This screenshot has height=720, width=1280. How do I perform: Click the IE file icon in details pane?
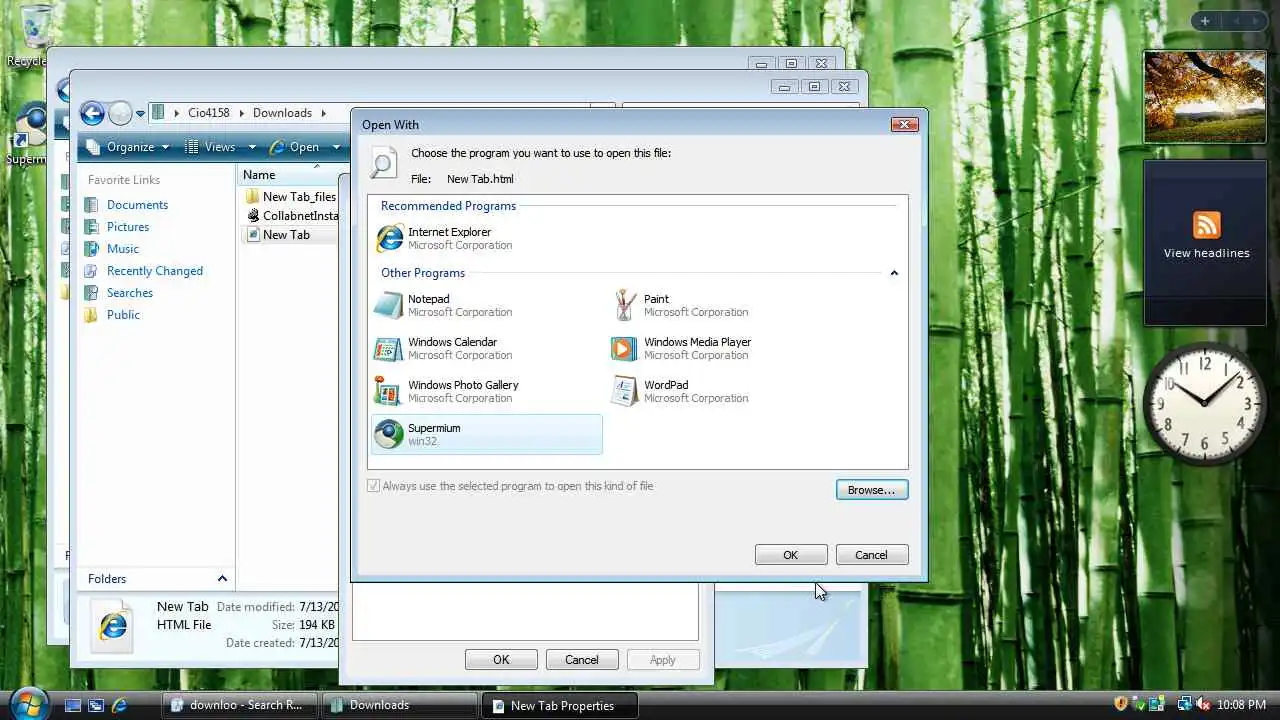pyautogui.click(x=112, y=626)
